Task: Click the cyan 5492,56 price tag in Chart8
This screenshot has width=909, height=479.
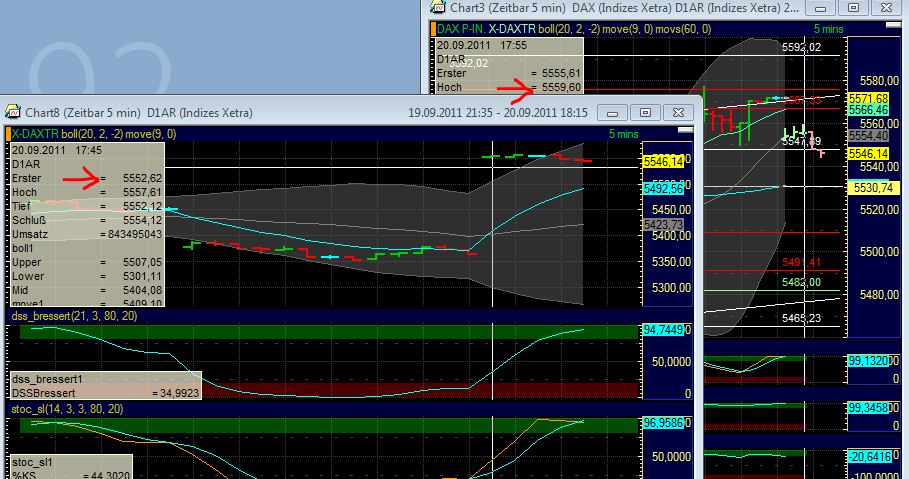Action: click(x=663, y=188)
